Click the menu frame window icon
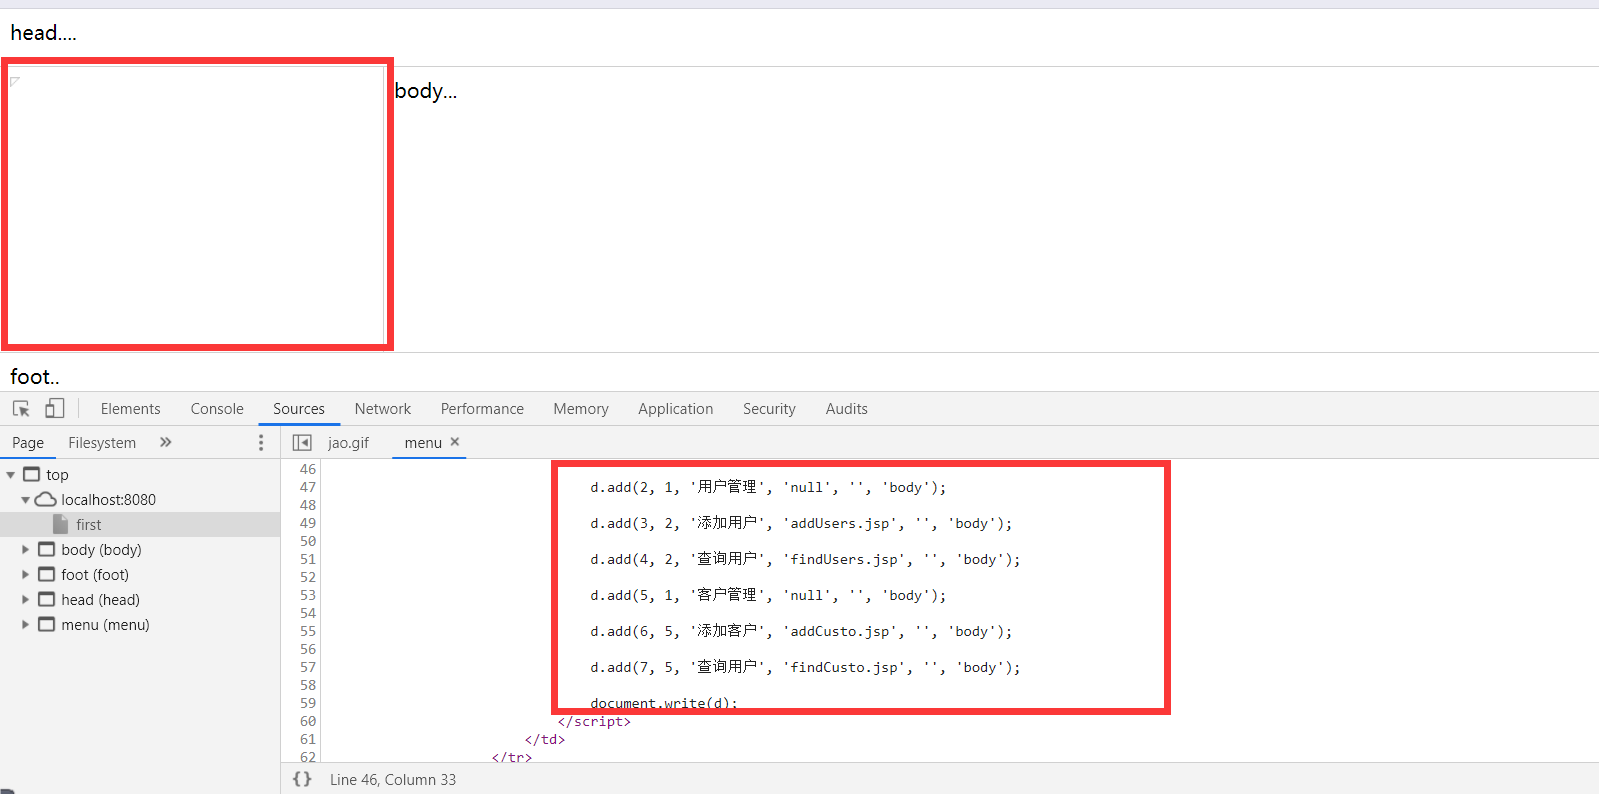The width and height of the screenshot is (1599, 794). (46, 624)
